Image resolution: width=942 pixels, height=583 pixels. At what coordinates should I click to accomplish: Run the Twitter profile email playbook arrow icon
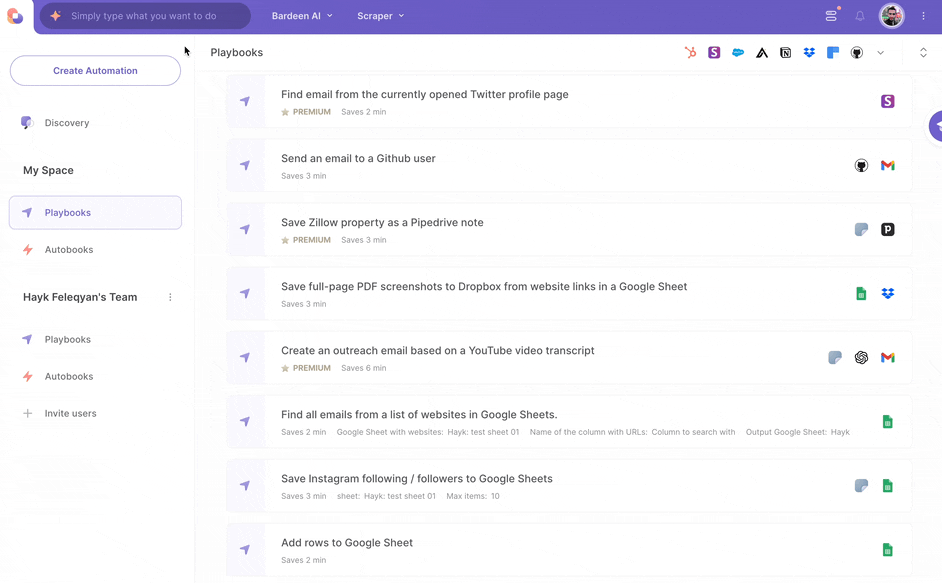click(x=245, y=101)
